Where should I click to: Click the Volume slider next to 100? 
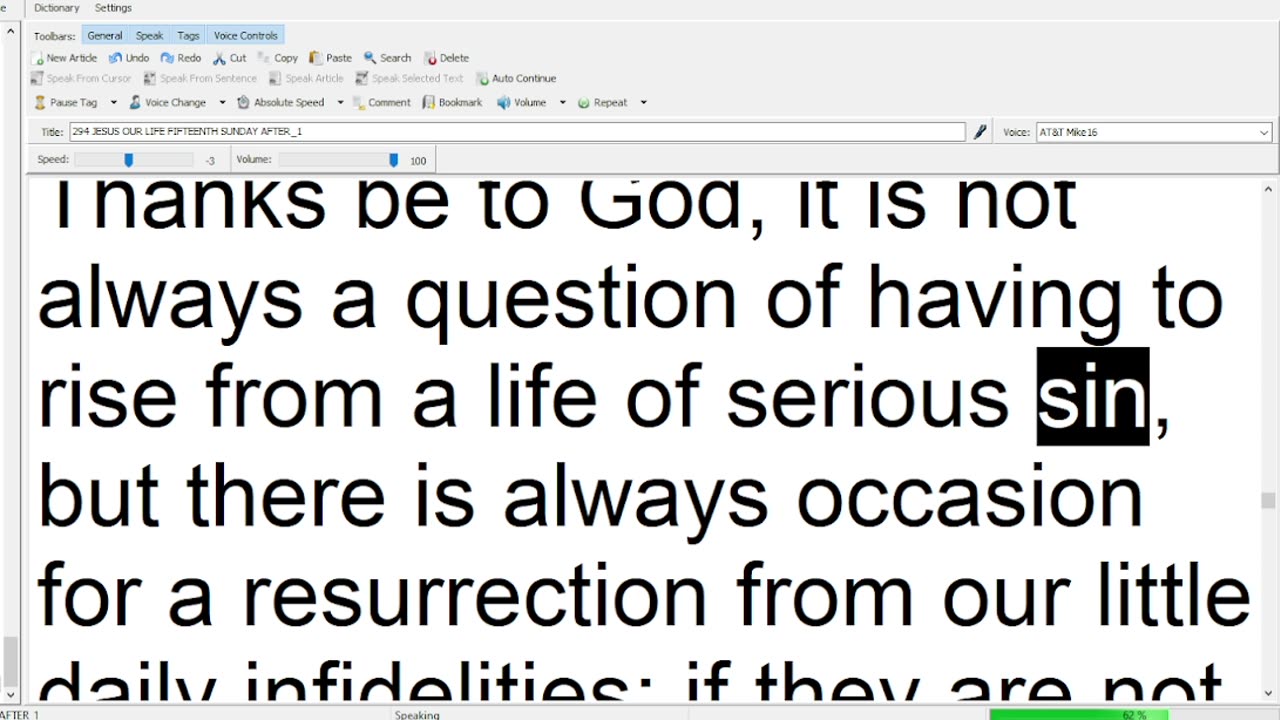pos(339,160)
